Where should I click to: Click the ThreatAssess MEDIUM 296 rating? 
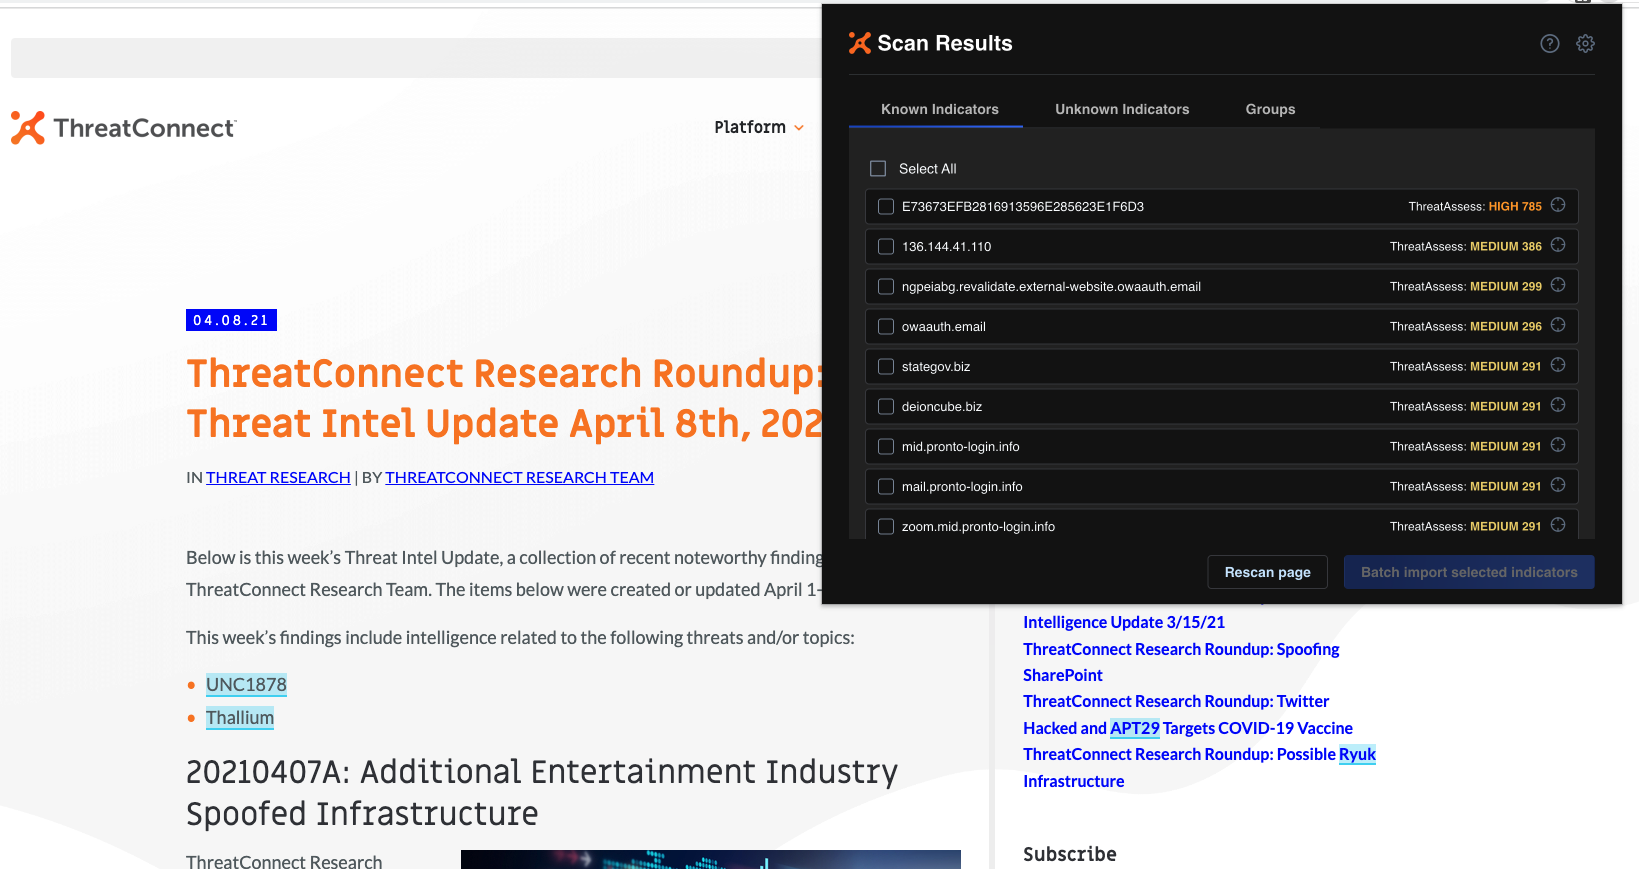pyautogui.click(x=1465, y=326)
